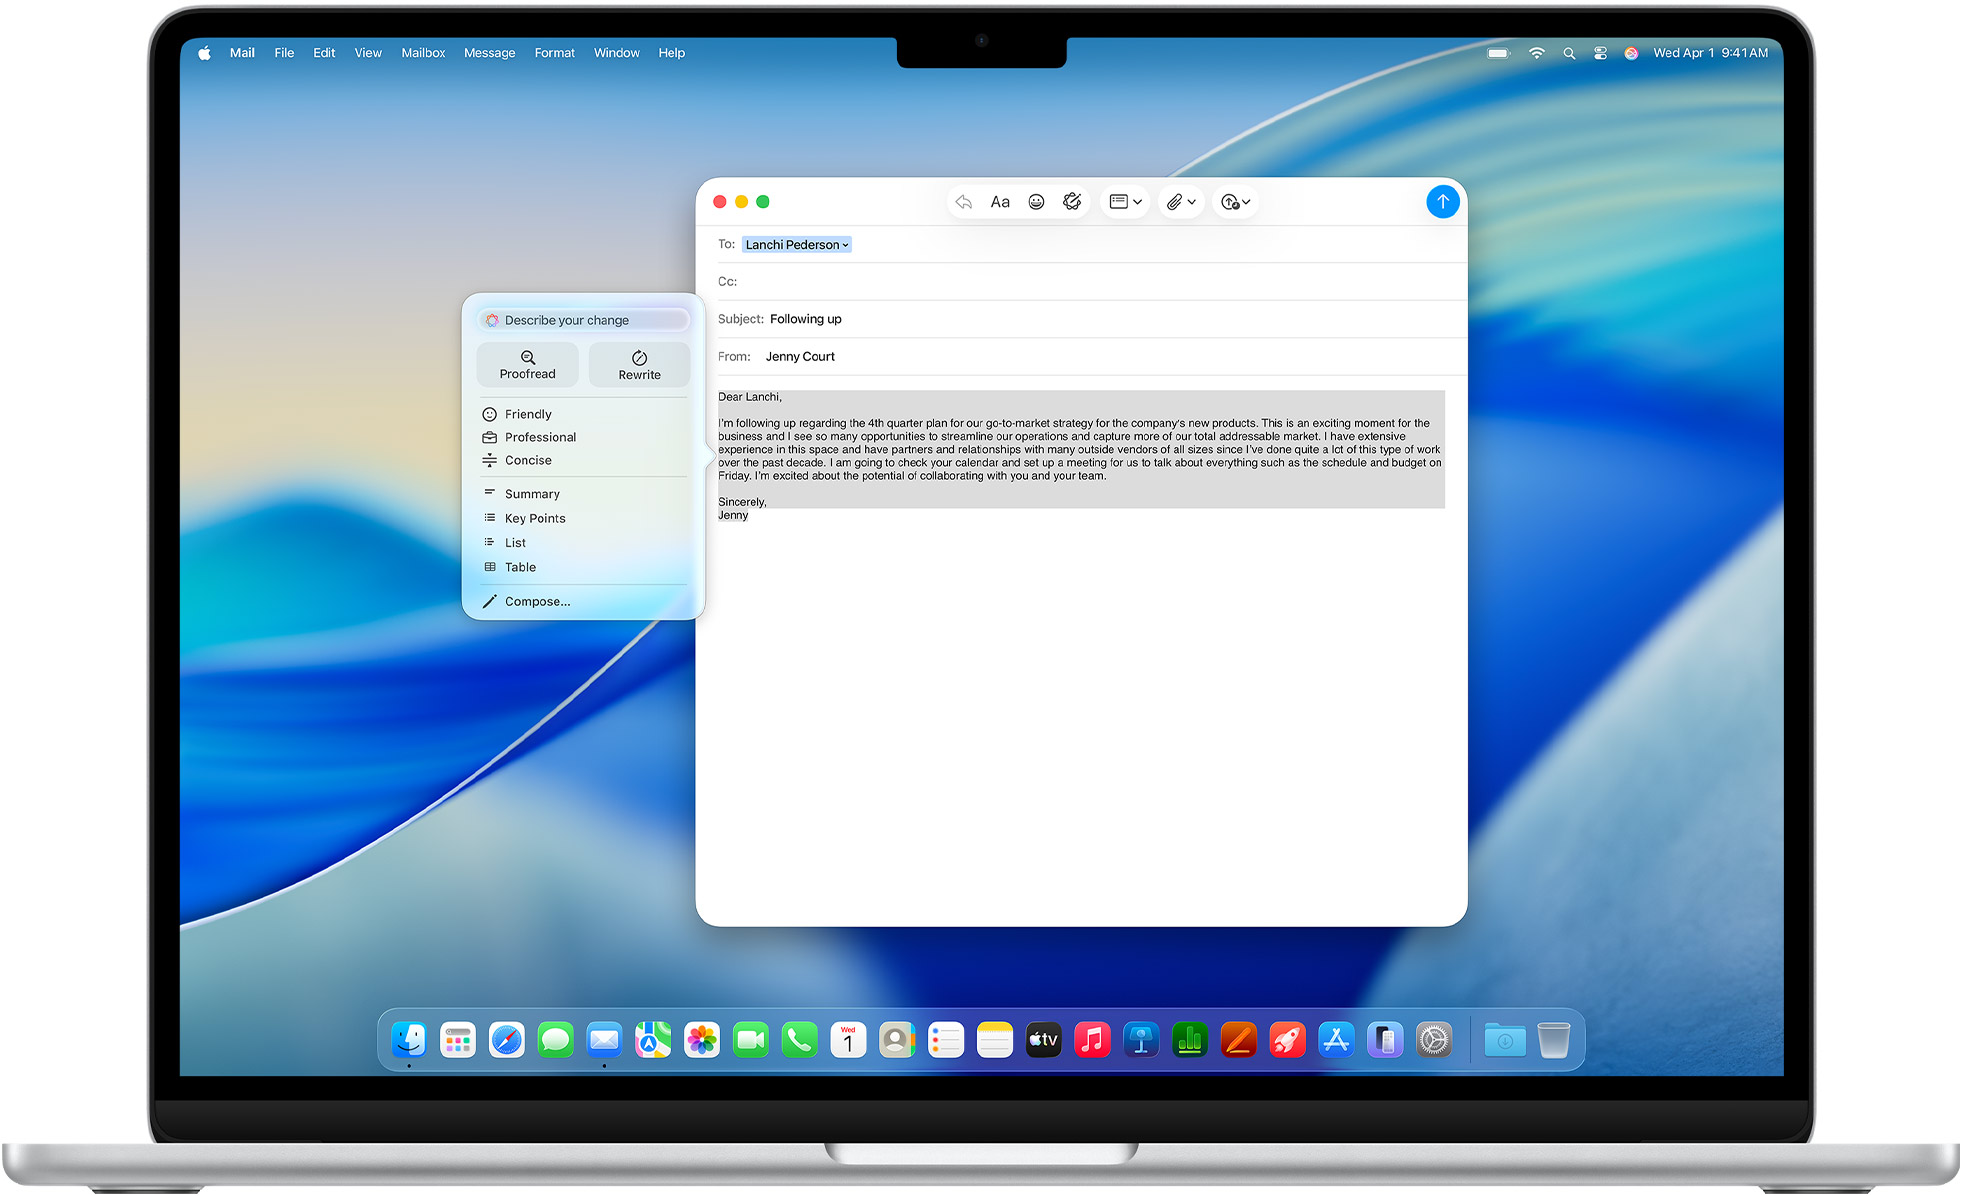Viewport: 1964px width, 1196px height.
Task: Select Compose... at the bottom of Writing Tools
Action: (538, 601)
